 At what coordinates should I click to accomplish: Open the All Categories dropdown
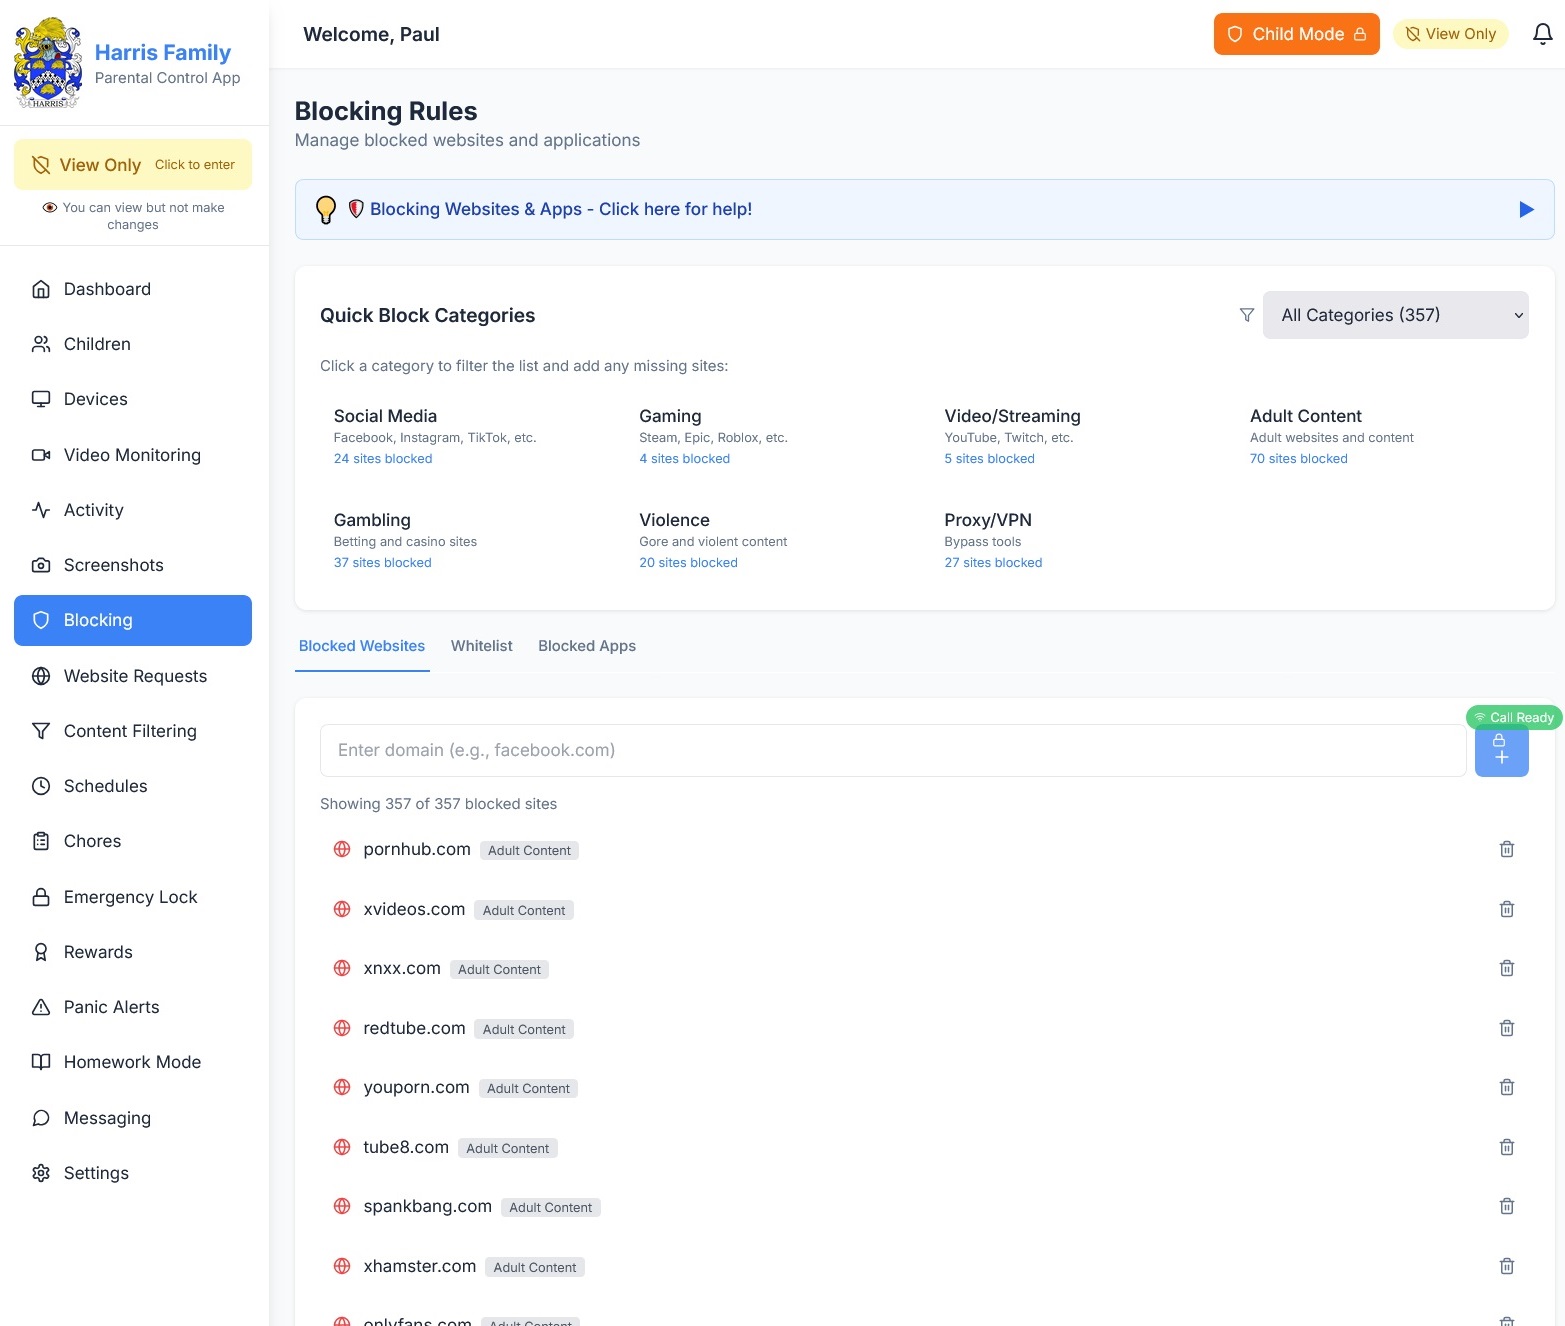point(1394,315)
